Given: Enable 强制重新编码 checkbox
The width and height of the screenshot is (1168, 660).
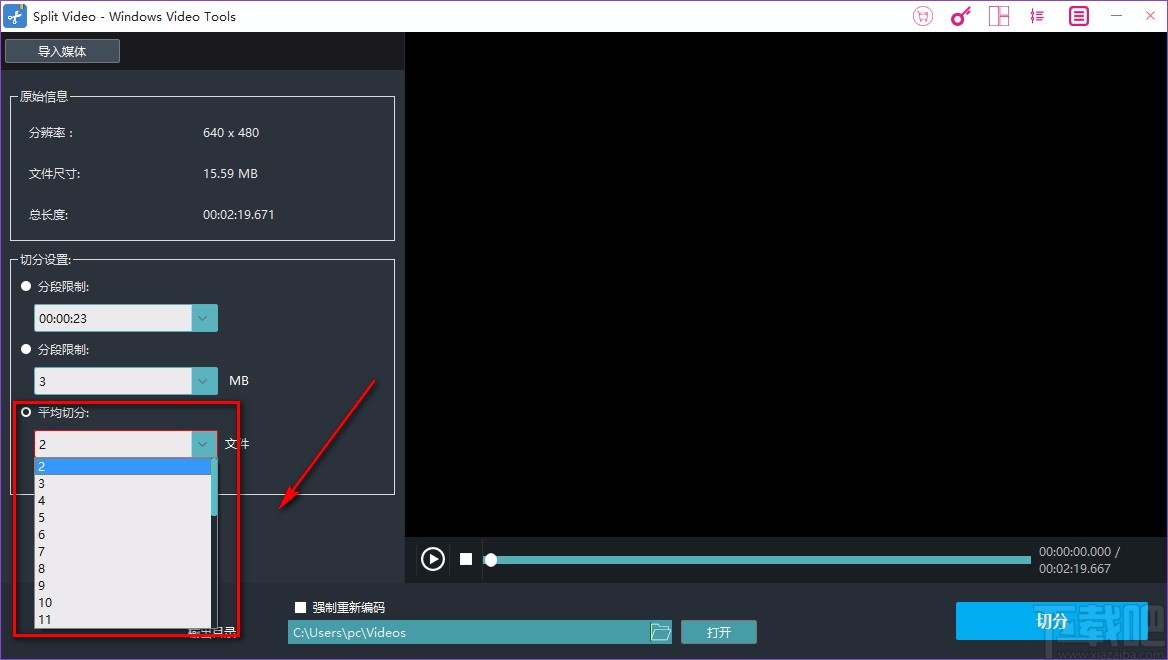Looking at the screenshot, I should click(299, 606).
